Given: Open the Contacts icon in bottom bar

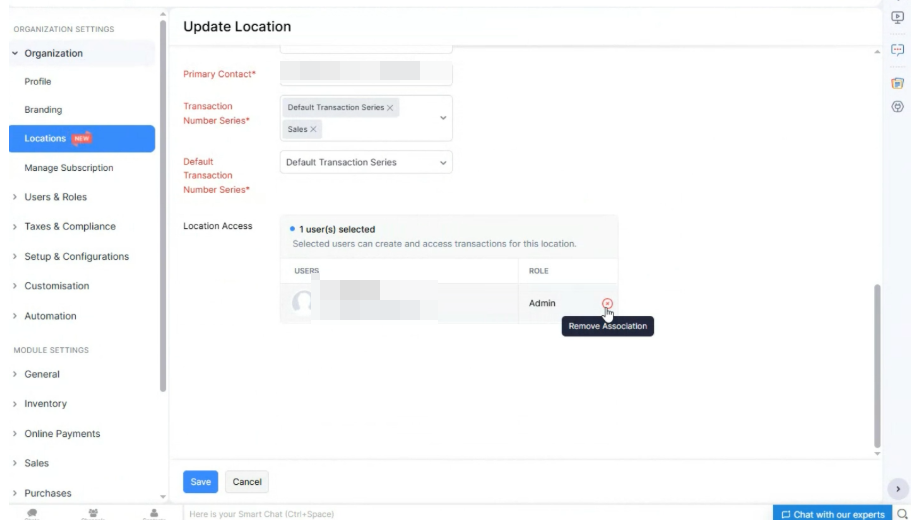Looking at the screenshot, I should click(153, 510).
